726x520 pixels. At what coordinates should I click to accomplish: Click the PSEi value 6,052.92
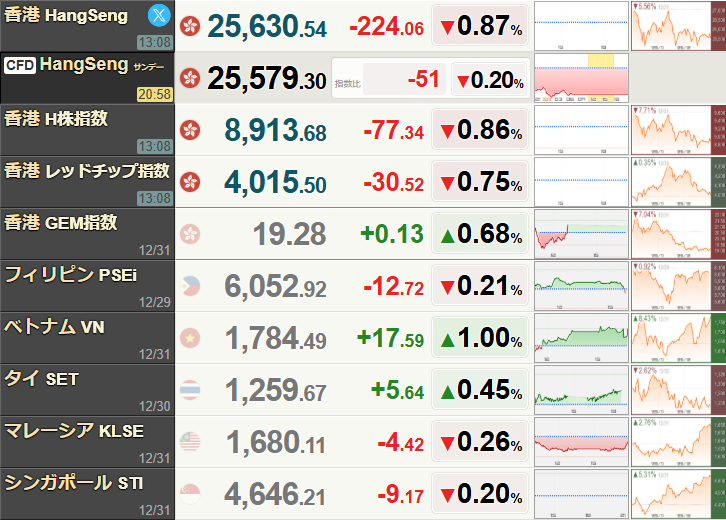click(275, 286)
